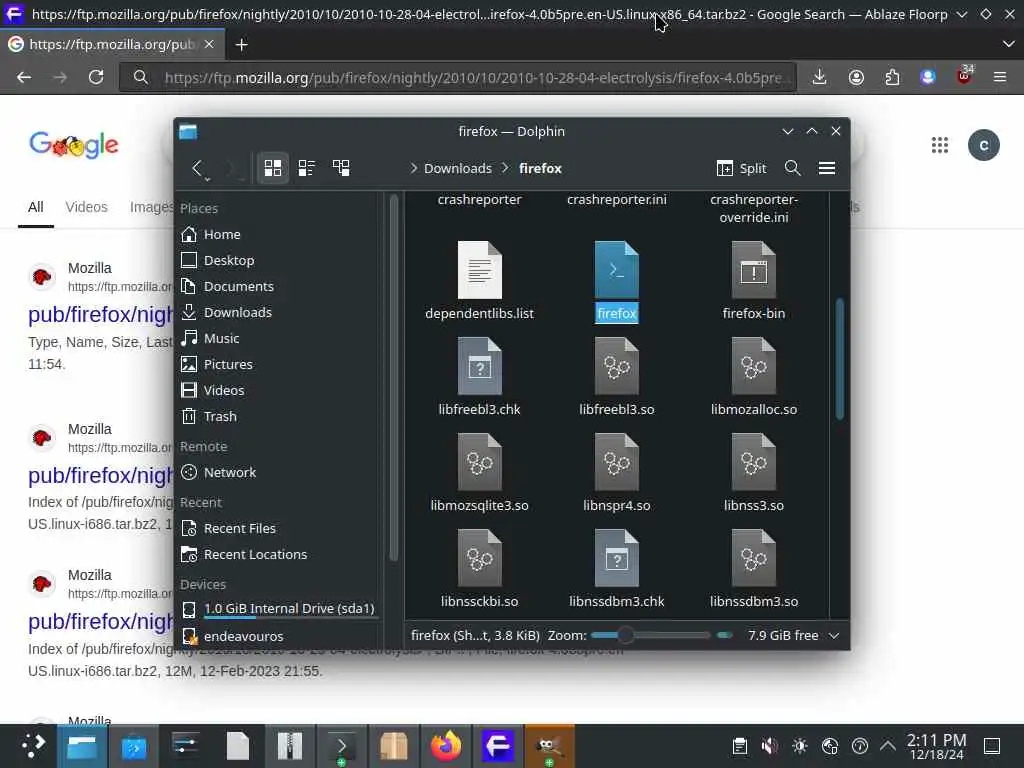Open application launcher in taskbar
1024x768 pixels.
31,746
